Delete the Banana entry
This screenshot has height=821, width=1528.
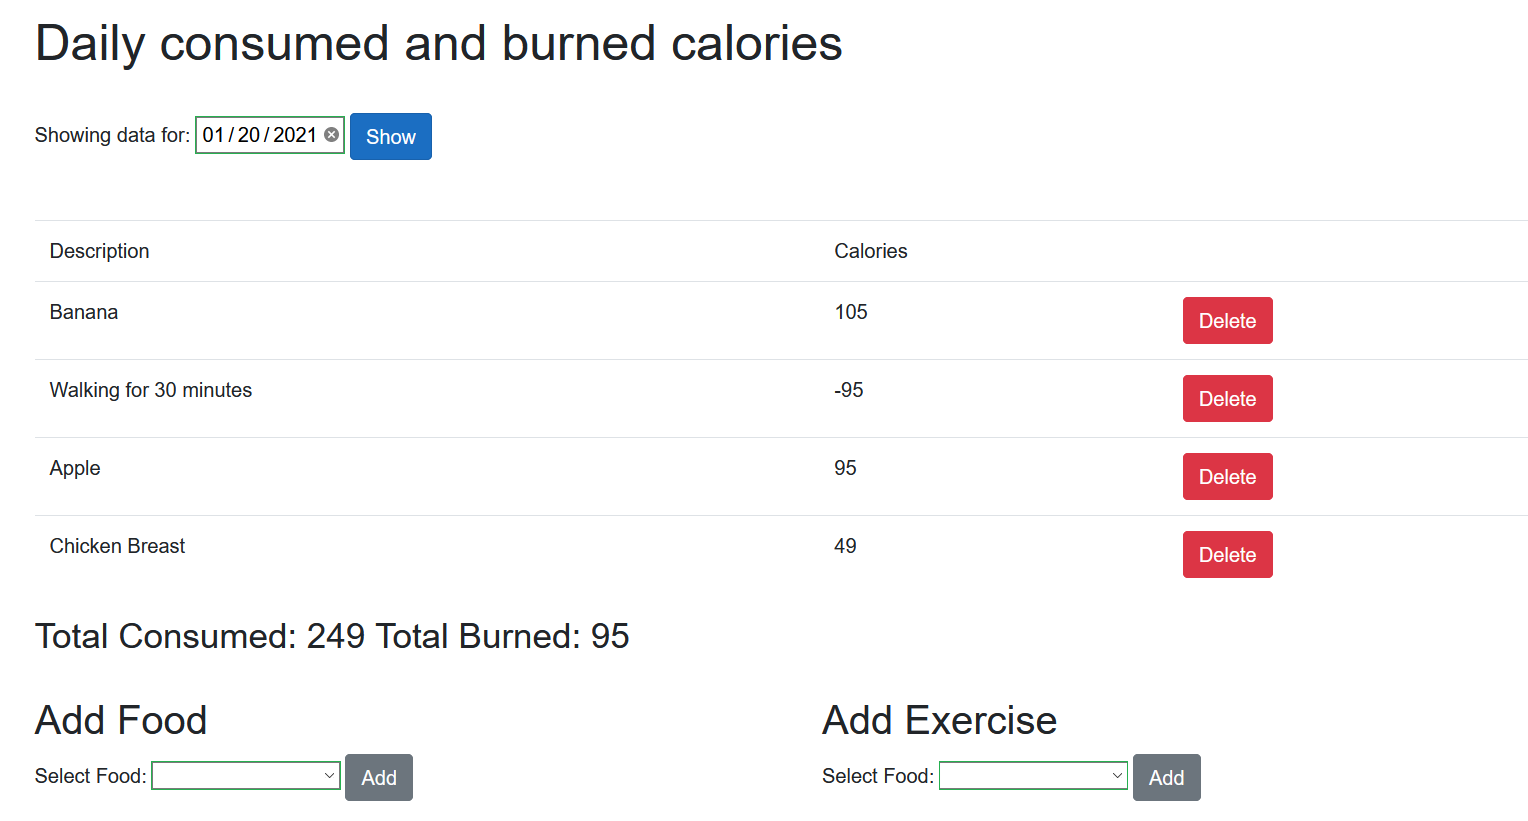(x=1227, y=321)
